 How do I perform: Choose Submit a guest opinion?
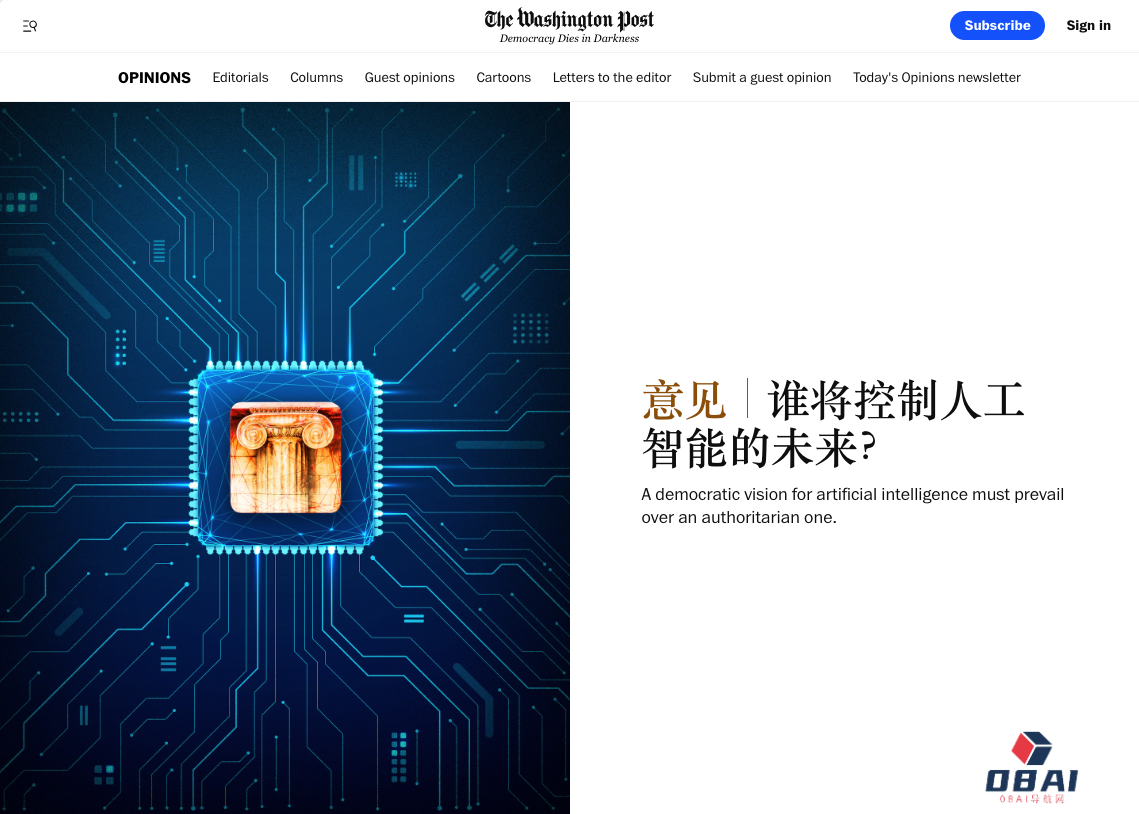click(761, 77)
